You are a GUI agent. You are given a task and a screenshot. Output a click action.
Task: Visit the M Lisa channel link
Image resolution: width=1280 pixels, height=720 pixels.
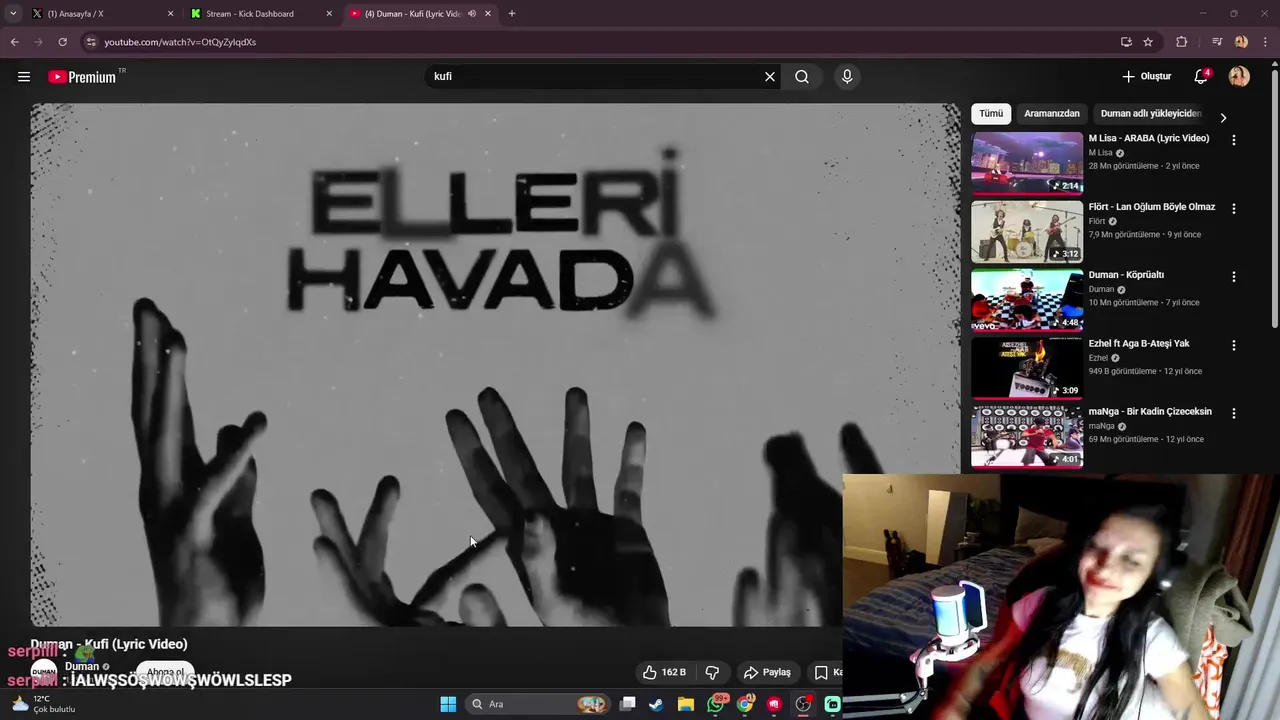(x=1100, y=153)
